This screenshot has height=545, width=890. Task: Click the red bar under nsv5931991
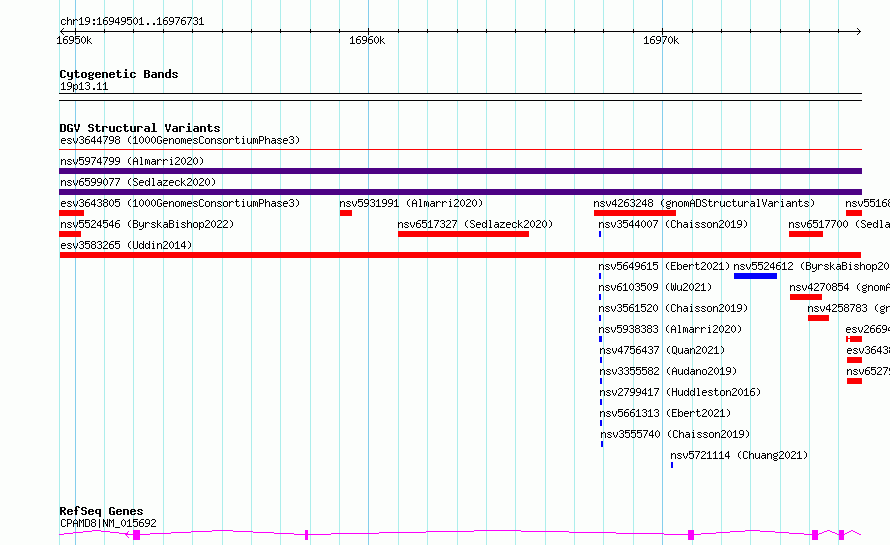[x=346, y=213]
